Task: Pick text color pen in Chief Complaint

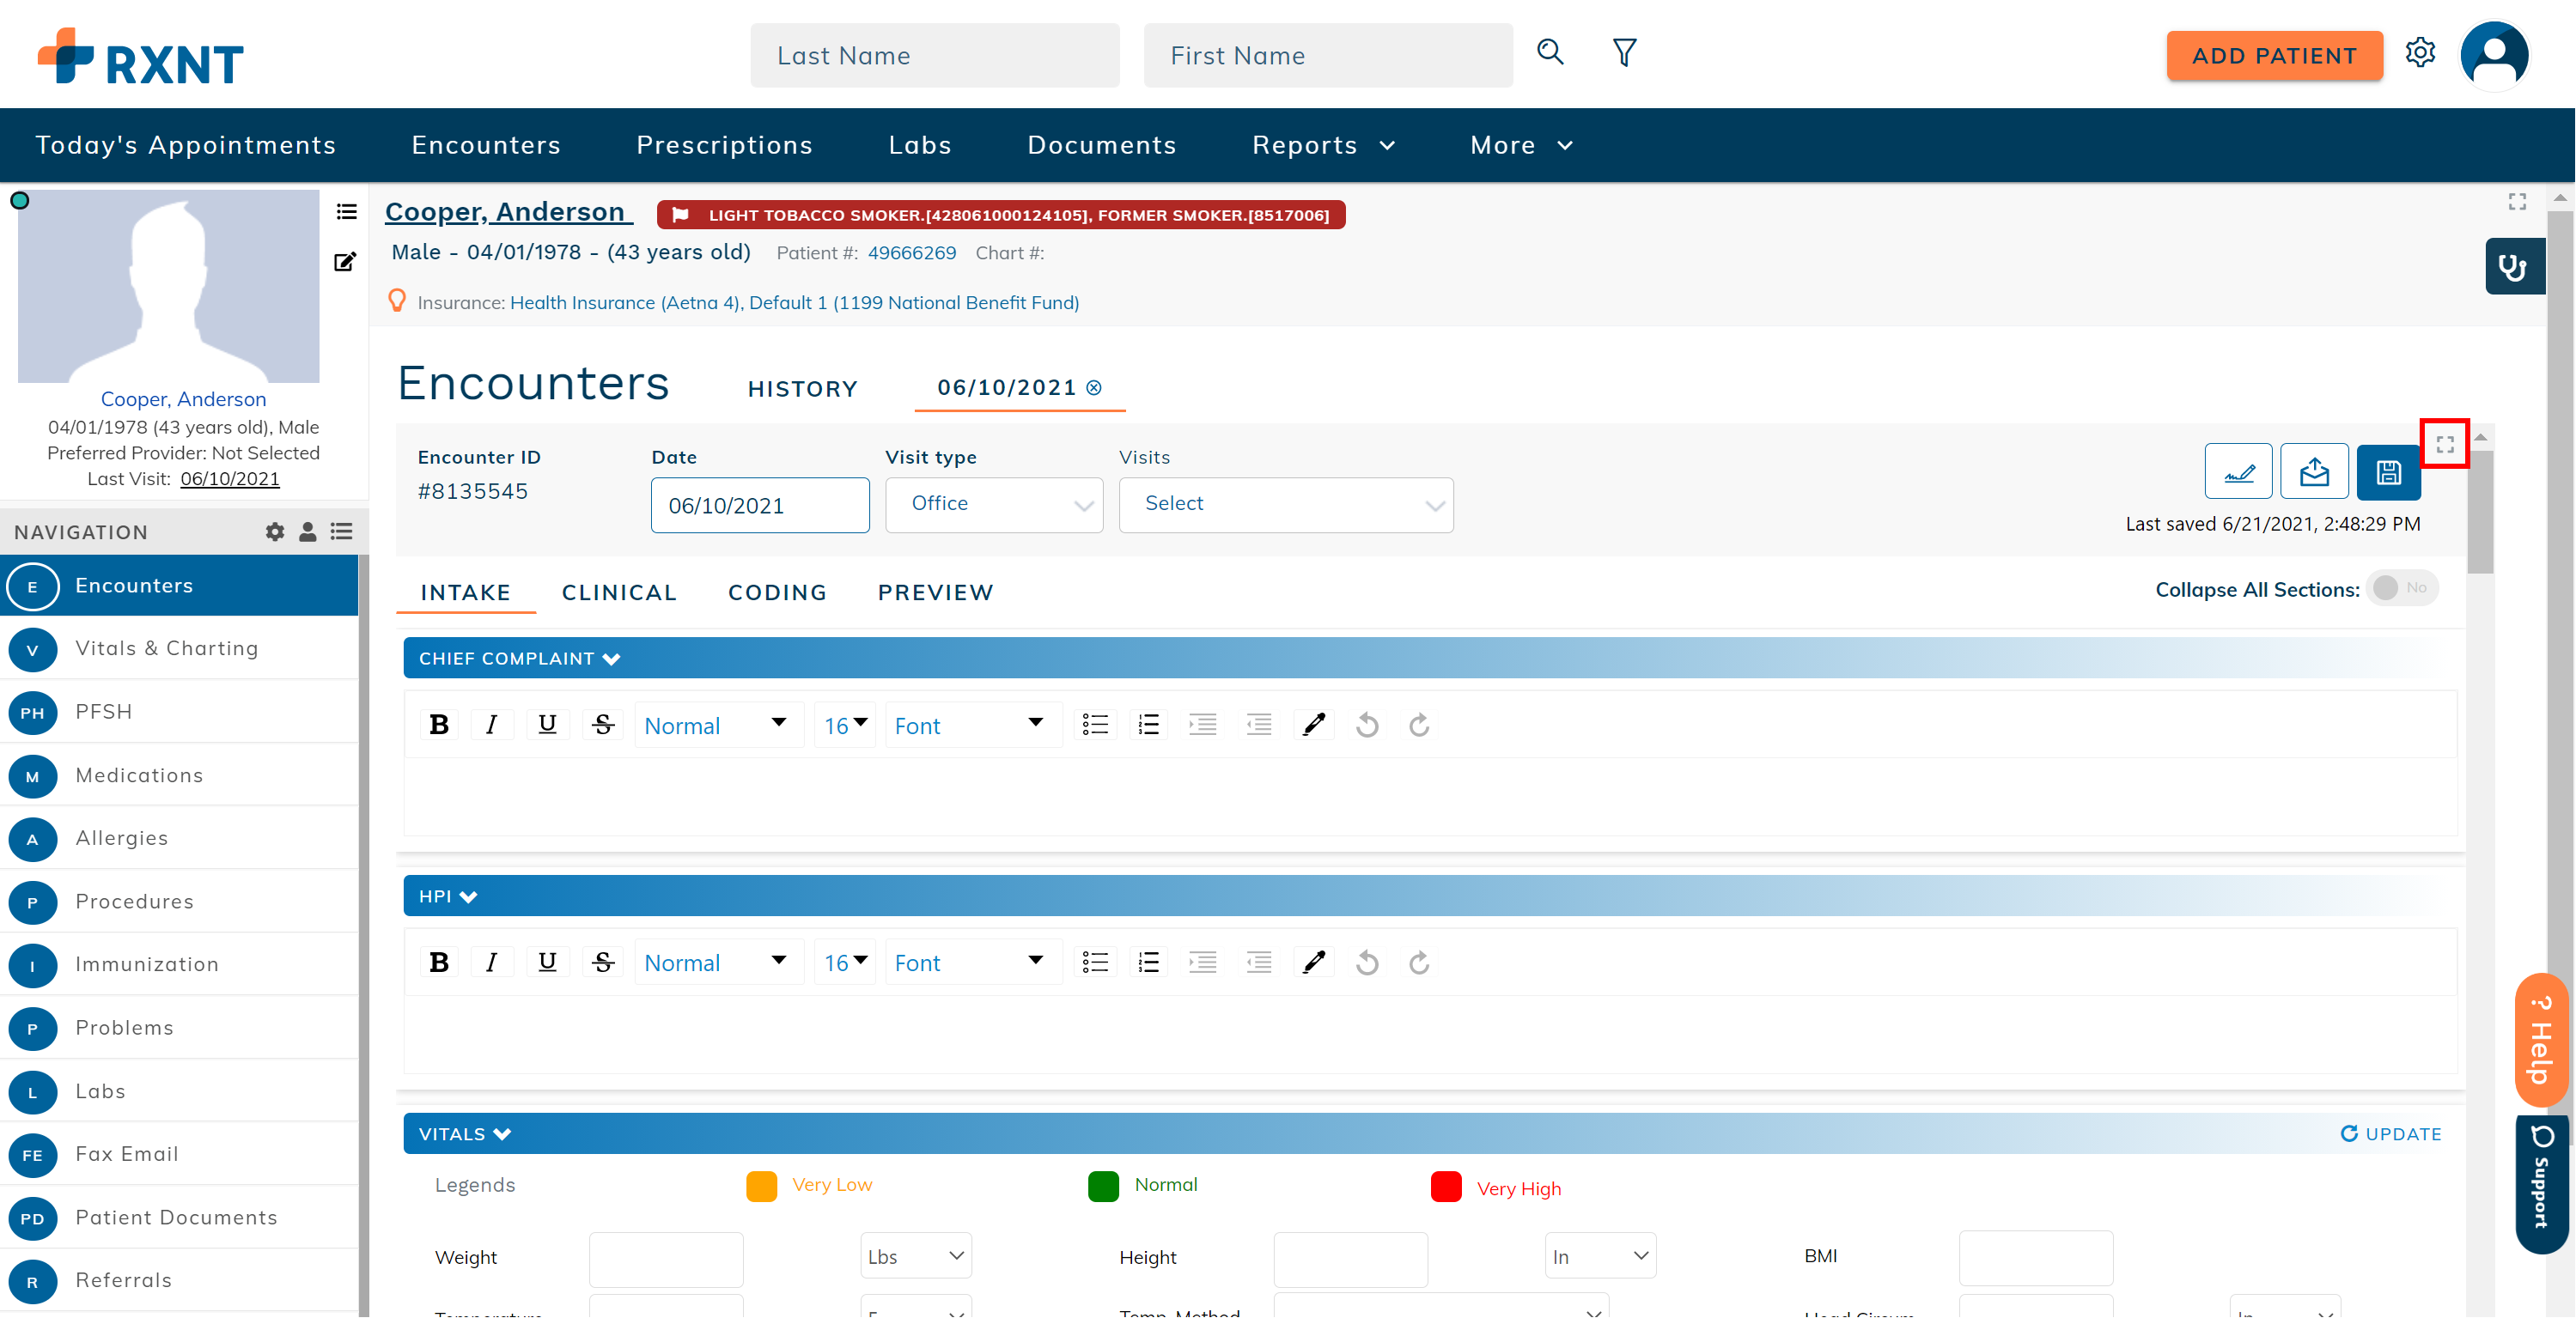Action: click(x=1314, y=725)
